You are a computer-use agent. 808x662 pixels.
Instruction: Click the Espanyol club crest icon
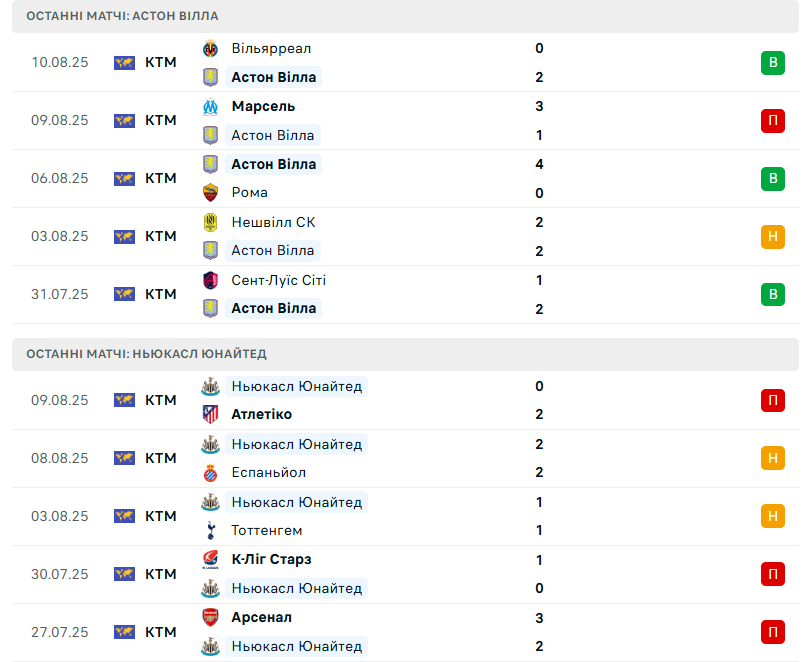[210, 472]
